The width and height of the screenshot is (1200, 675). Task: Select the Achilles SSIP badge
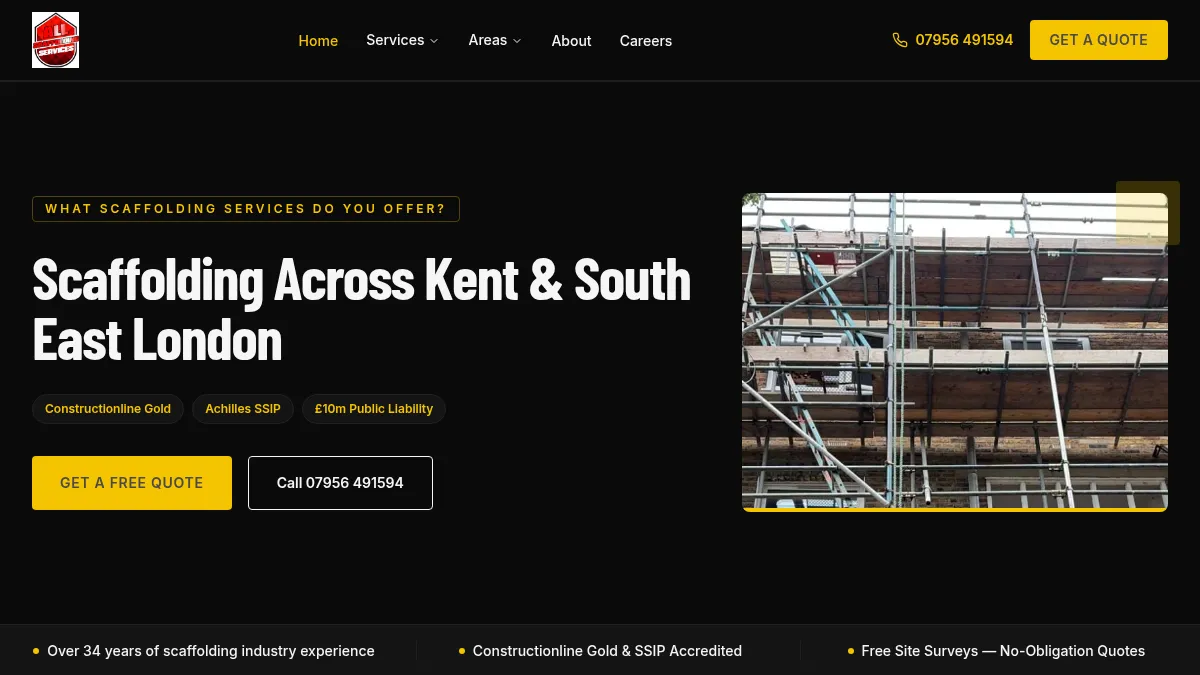pos(243,409)
